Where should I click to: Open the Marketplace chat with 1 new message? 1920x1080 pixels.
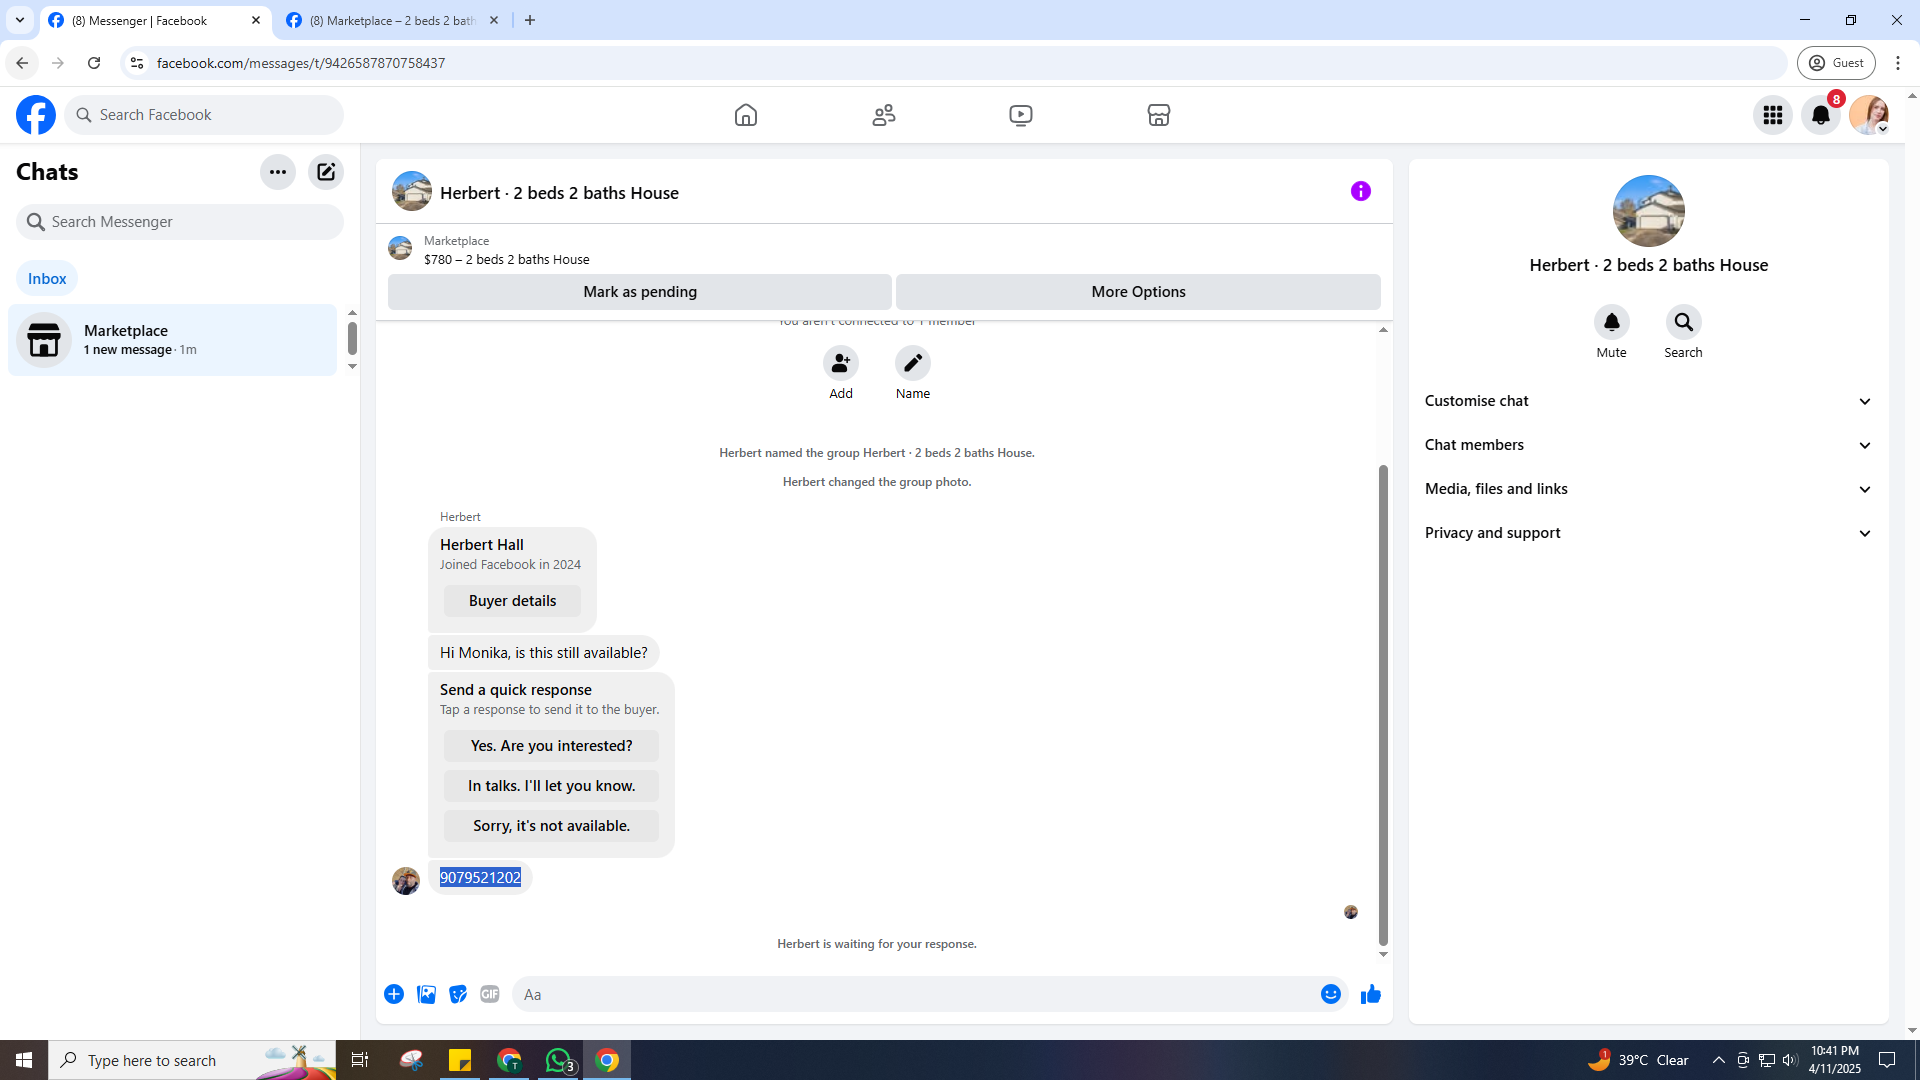173,340
